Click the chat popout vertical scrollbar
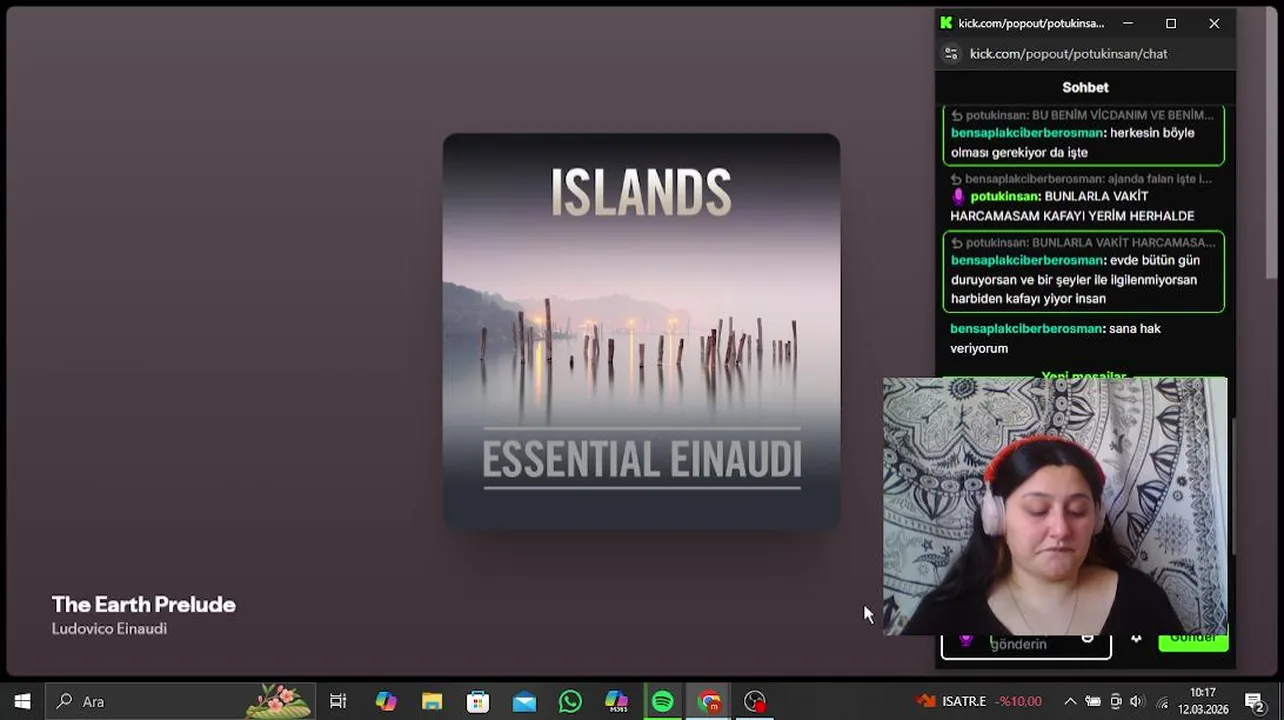This screenshot has height=720, width=1284. 1232,485
